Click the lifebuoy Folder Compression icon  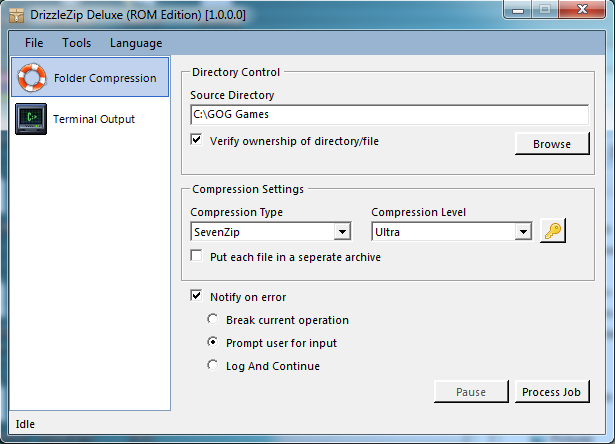32,77
